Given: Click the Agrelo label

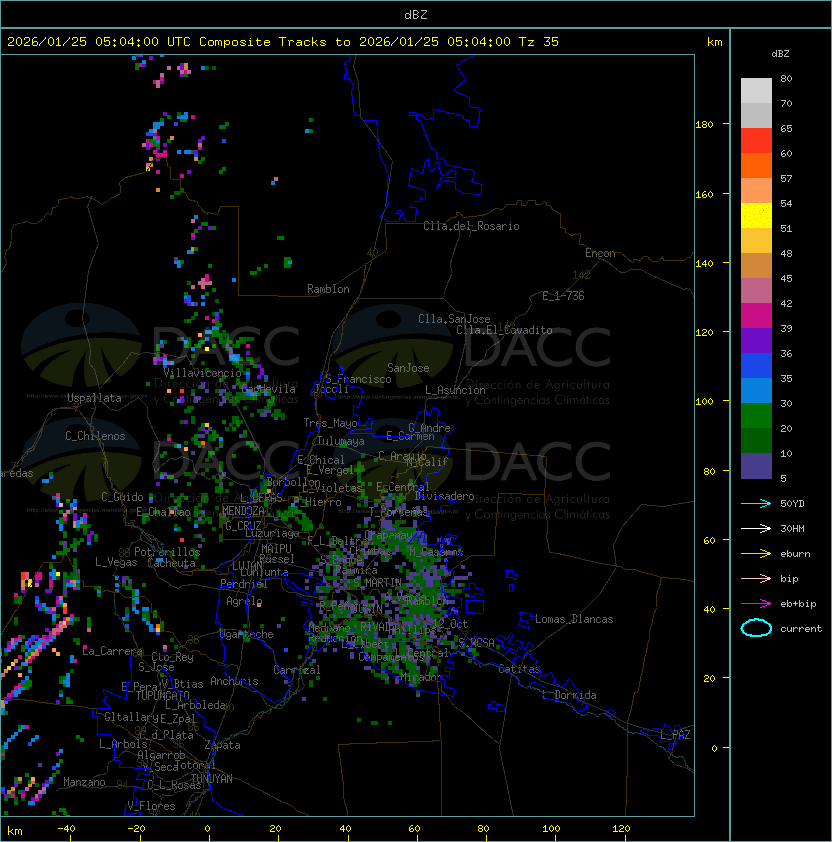Looking at the screenshot, I should 244,601.
